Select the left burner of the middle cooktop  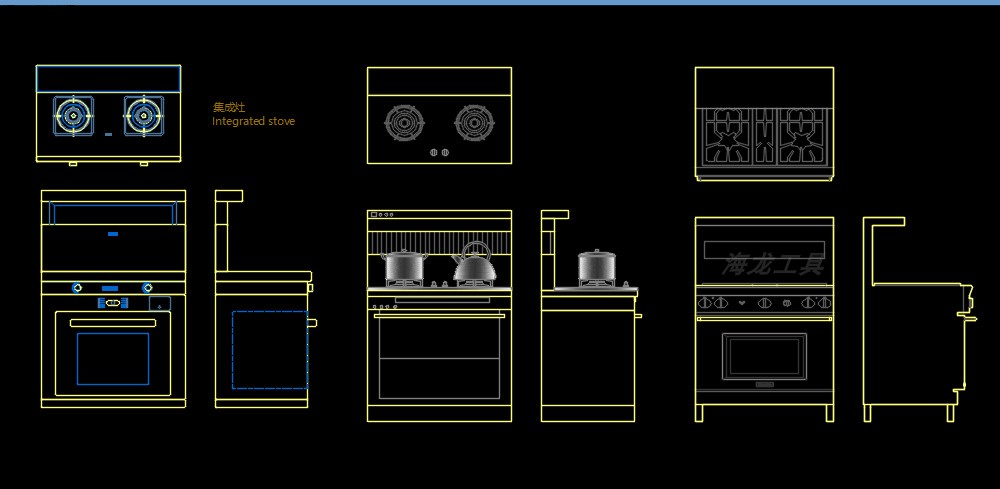click(403, 124)
